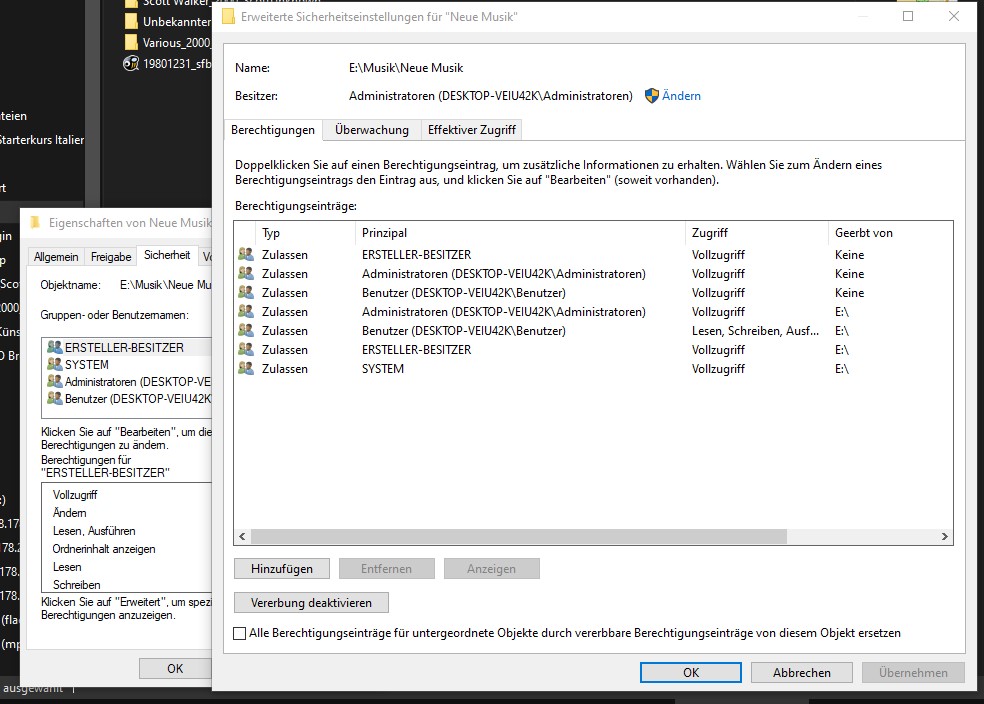Sort entries by Prinzipal column header
Viewport: 984px width, 704px height.
click(x=520, y=233)
